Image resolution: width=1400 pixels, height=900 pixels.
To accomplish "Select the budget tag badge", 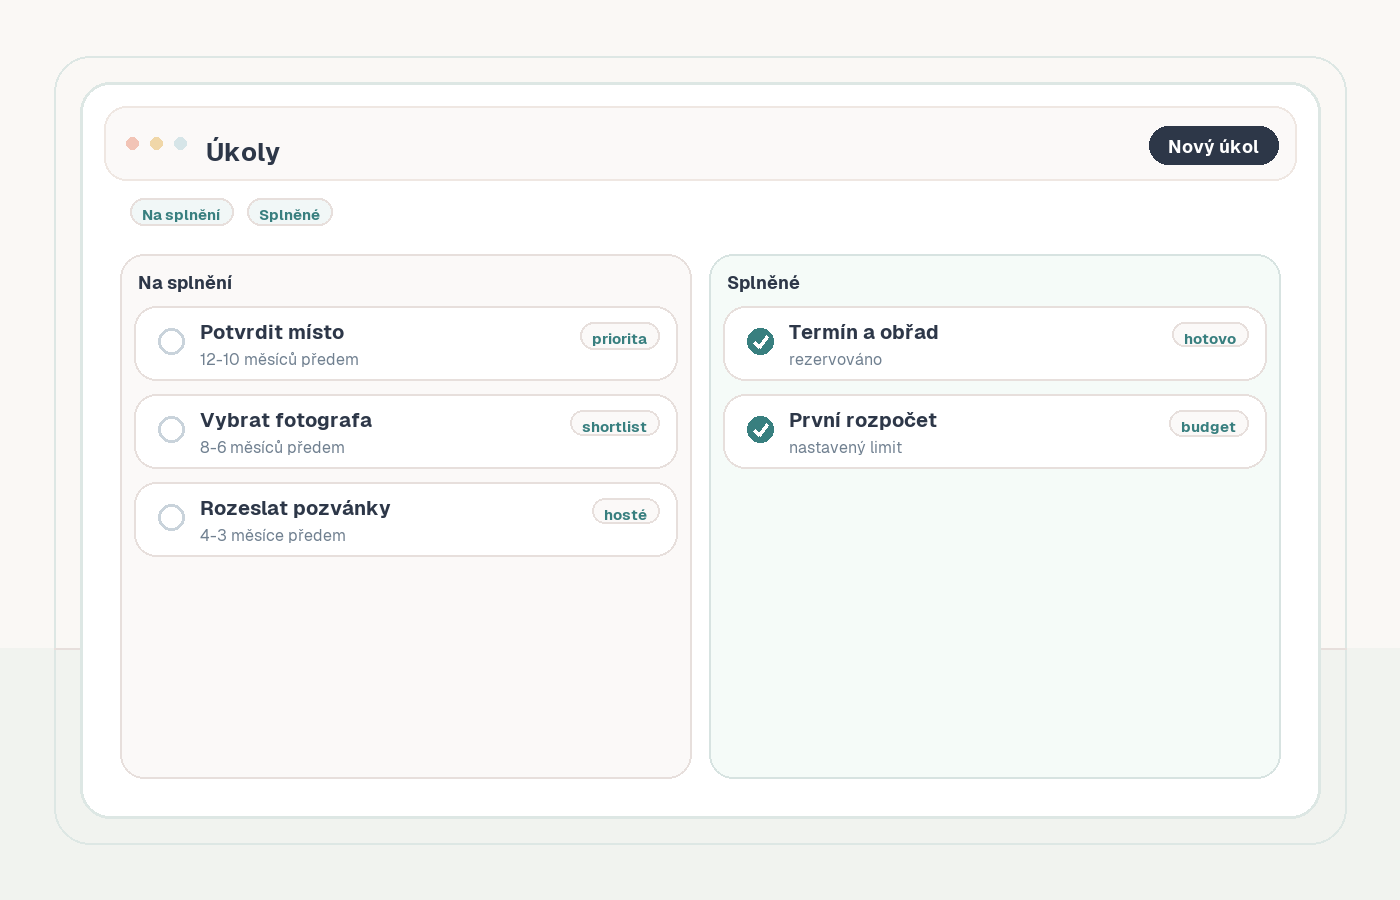I will tap(1208, 426).
